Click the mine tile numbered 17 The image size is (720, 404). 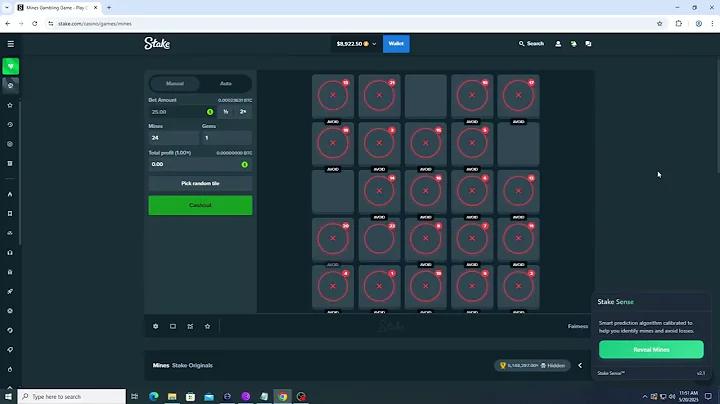click(518, 96)
